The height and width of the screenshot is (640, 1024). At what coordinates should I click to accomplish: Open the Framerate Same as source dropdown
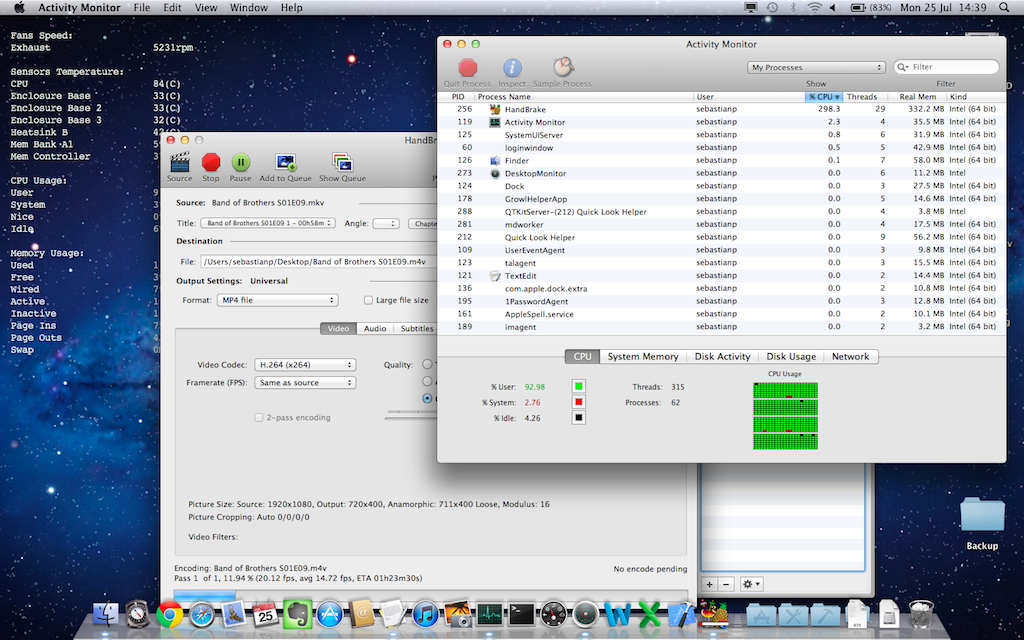(305, 383)
